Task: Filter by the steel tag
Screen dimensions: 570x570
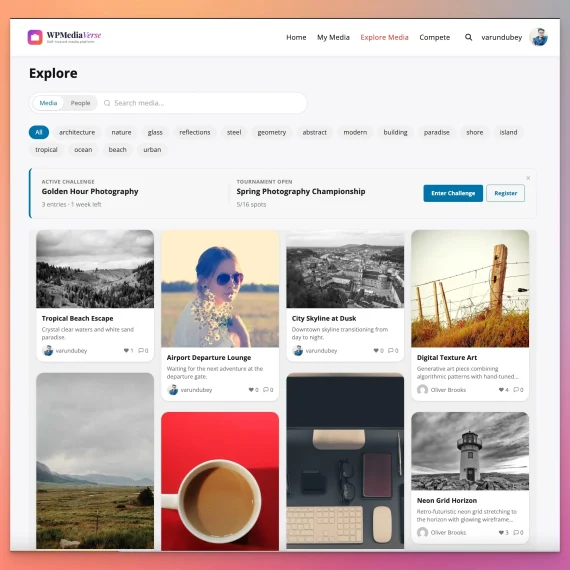Action: 234,132
